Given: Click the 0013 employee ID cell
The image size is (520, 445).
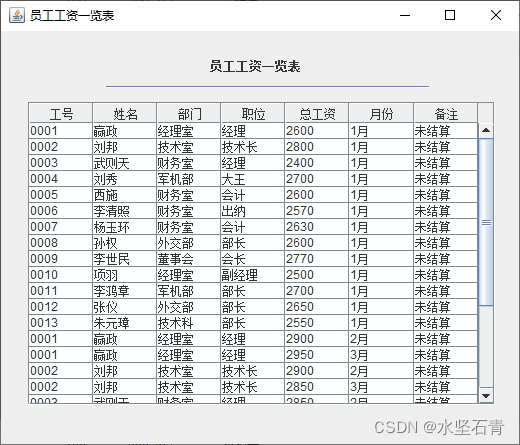Looking at the screenshot, I should click(x=61, y=323).
